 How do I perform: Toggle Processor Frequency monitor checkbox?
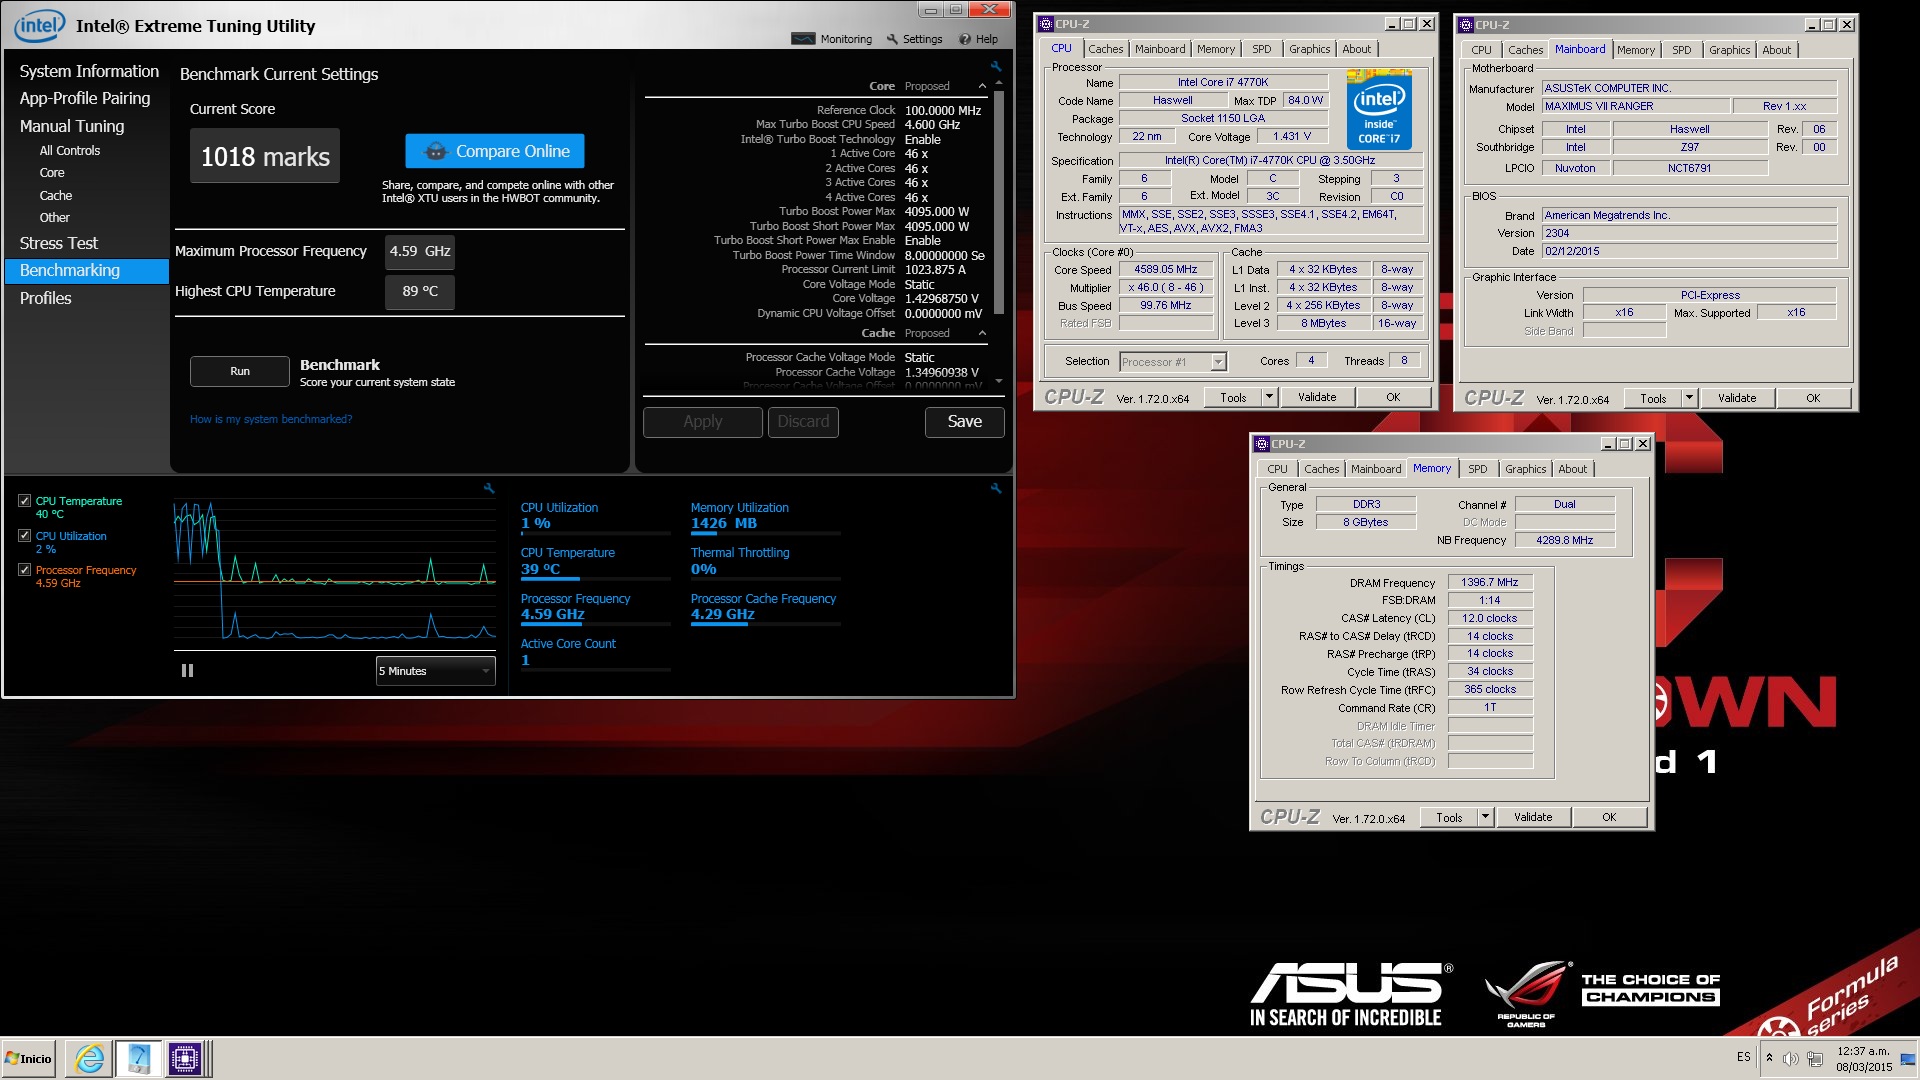pos(25,570)
